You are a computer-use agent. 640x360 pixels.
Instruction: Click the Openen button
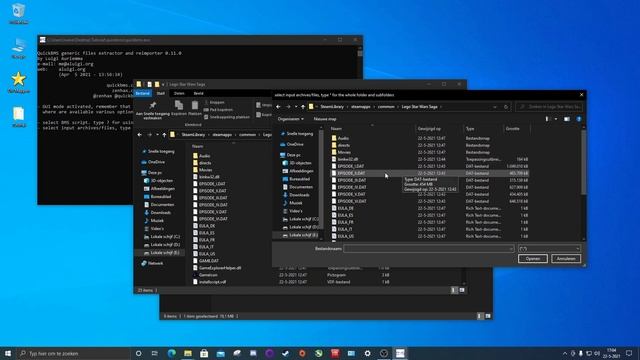[533, 259]
